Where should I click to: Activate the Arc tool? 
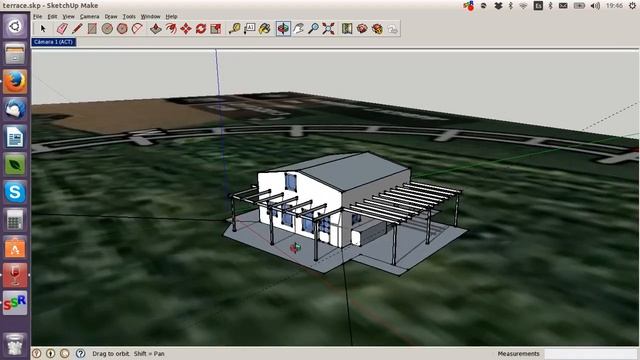(137, 29)
